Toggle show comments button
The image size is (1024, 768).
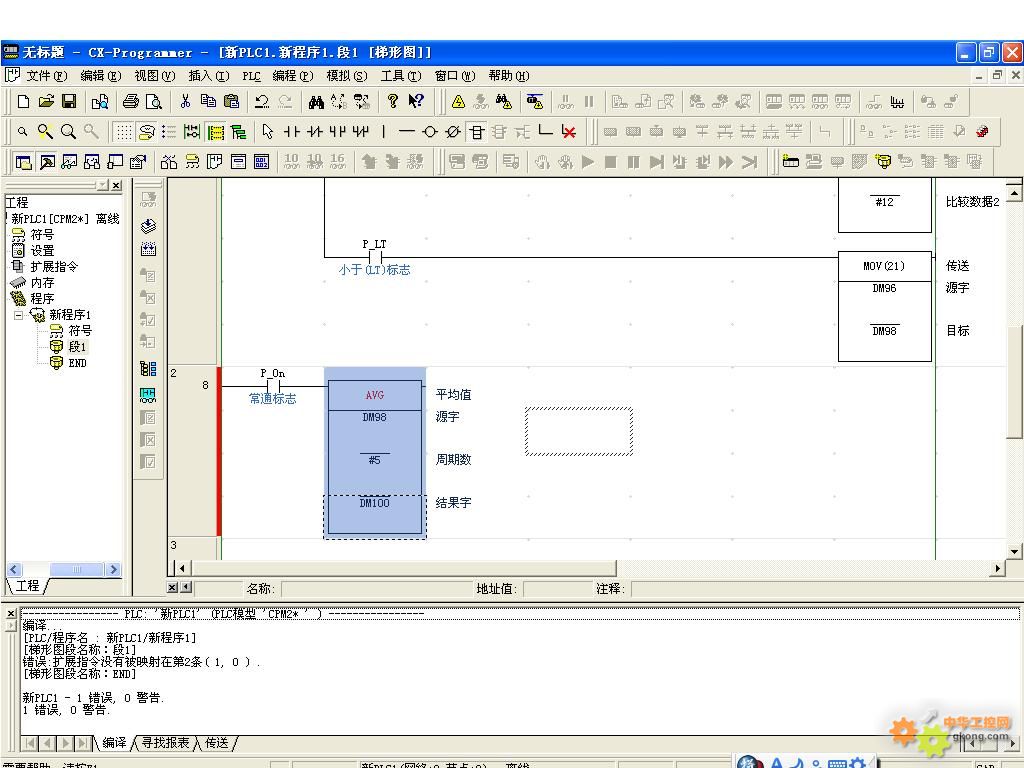[x=146, y=132]
